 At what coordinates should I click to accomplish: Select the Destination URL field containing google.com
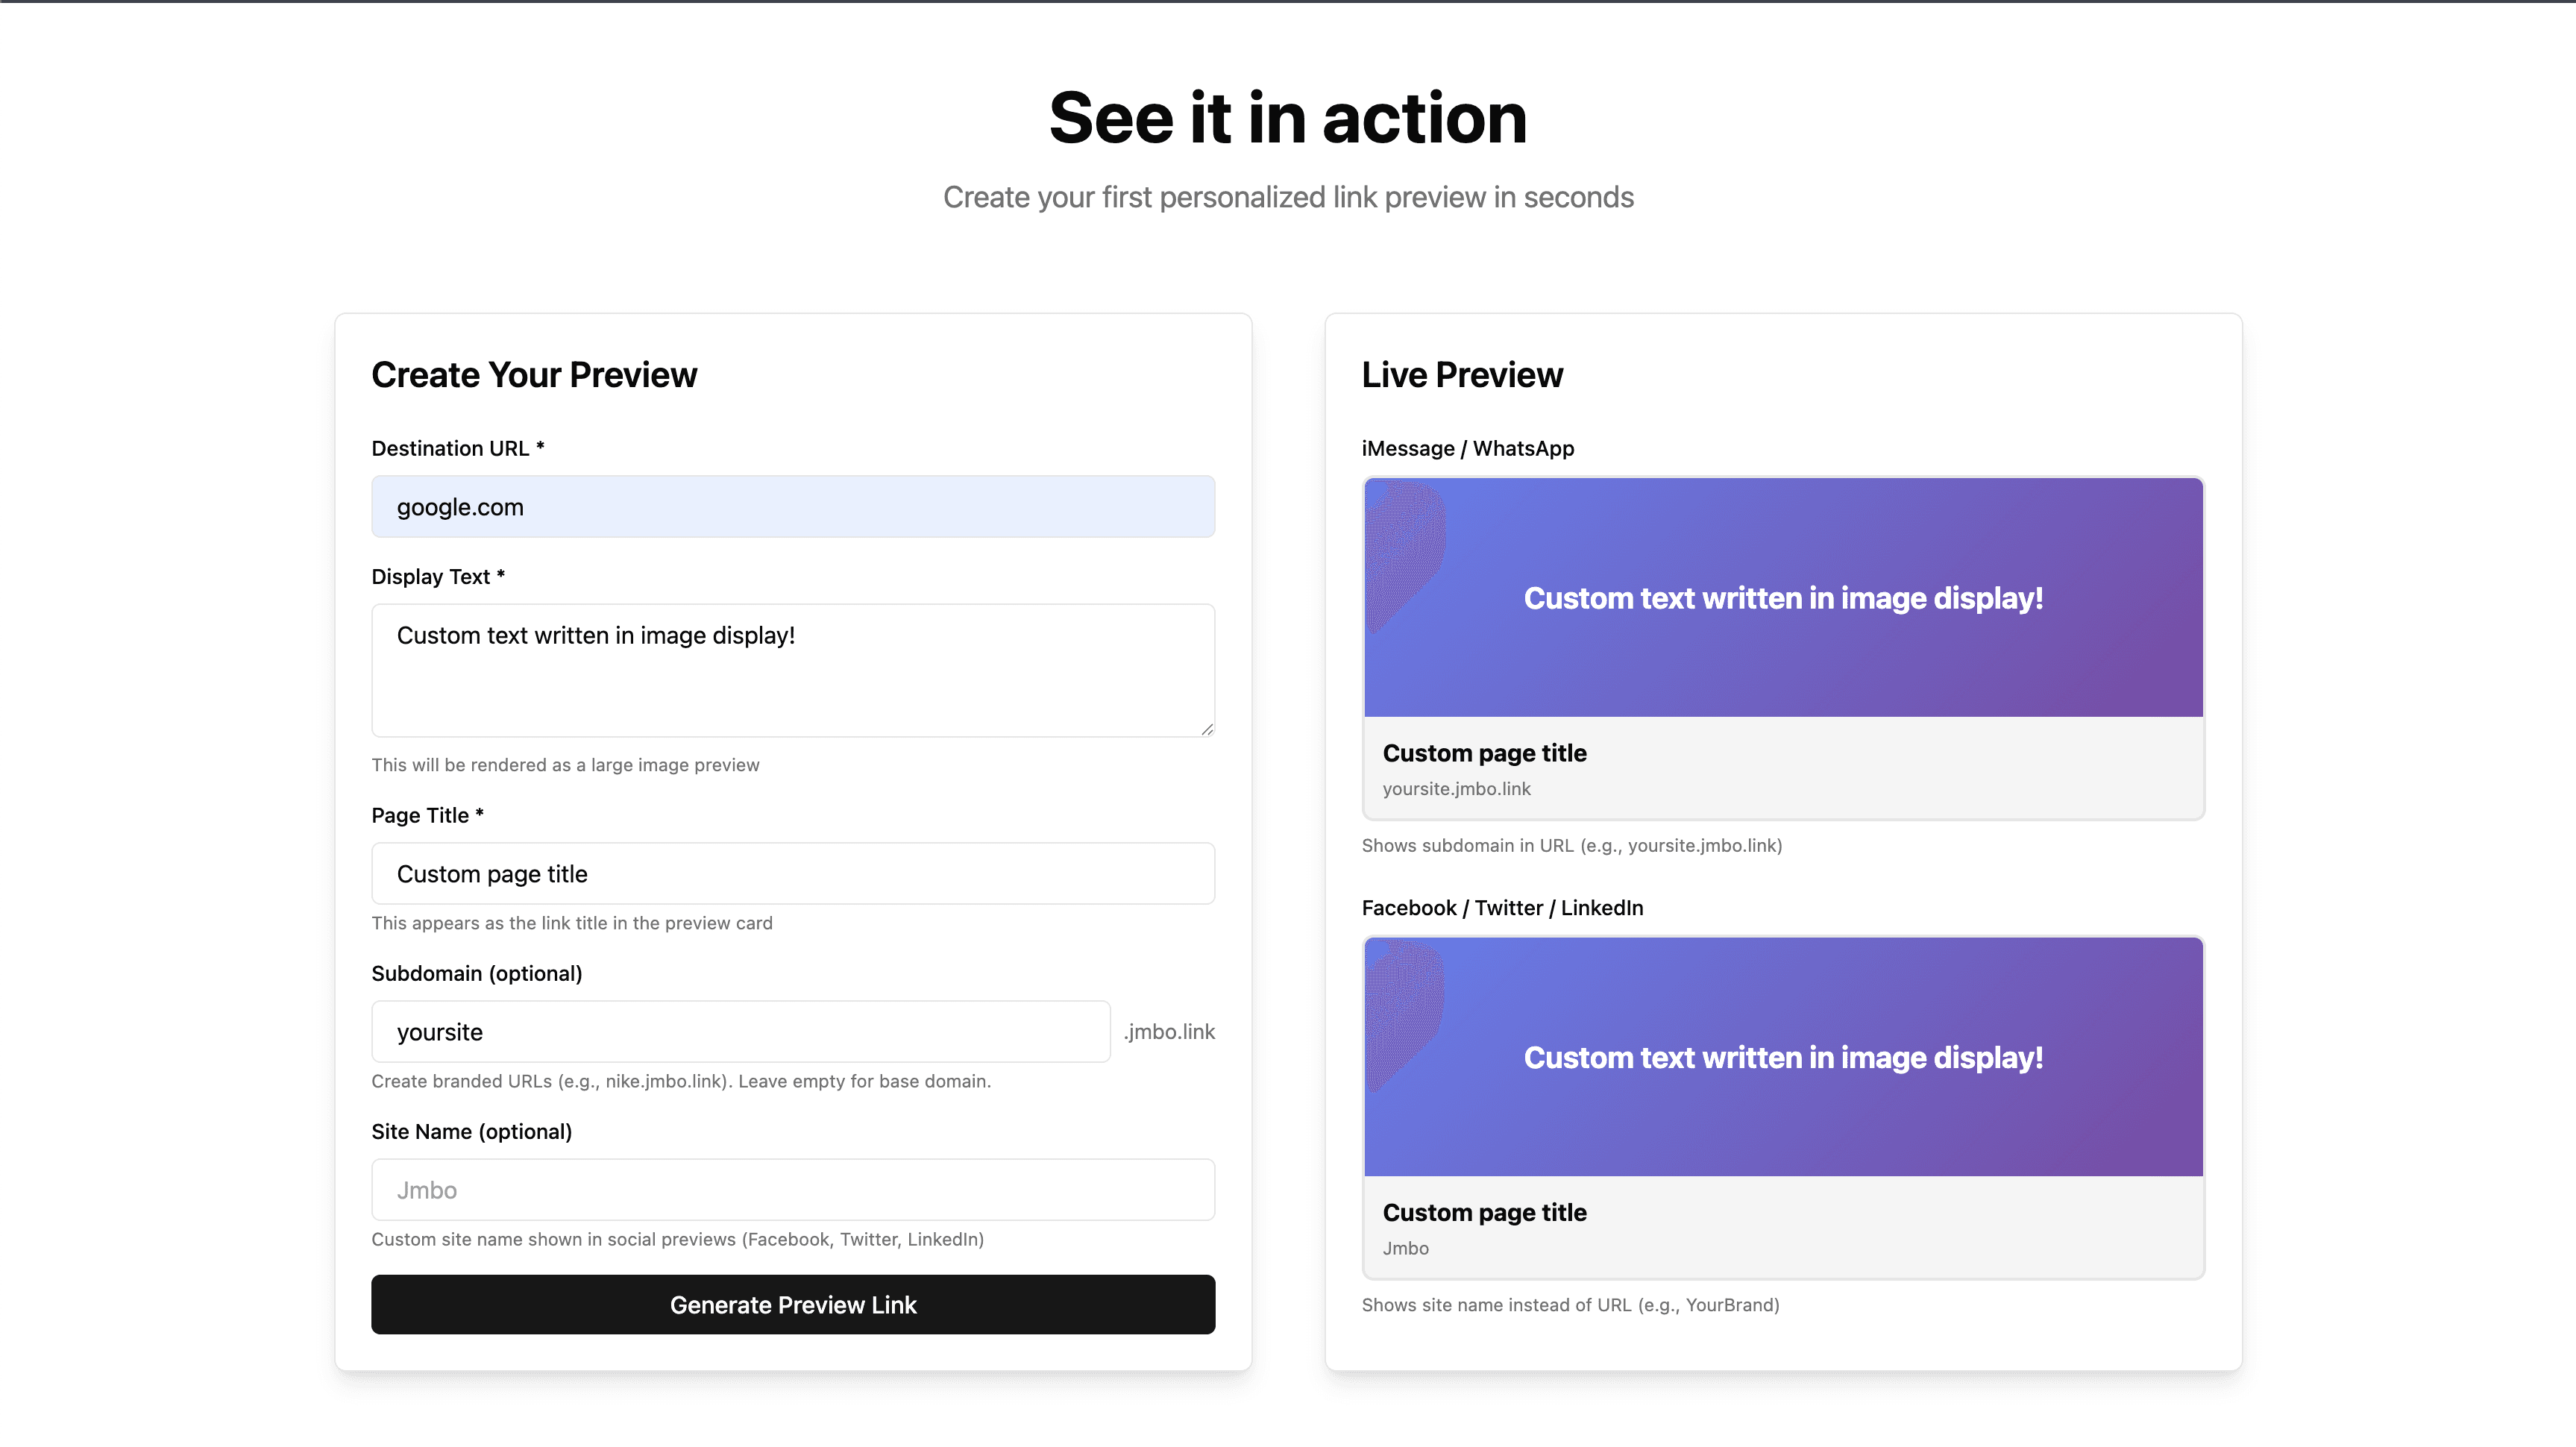pos(792,507)
